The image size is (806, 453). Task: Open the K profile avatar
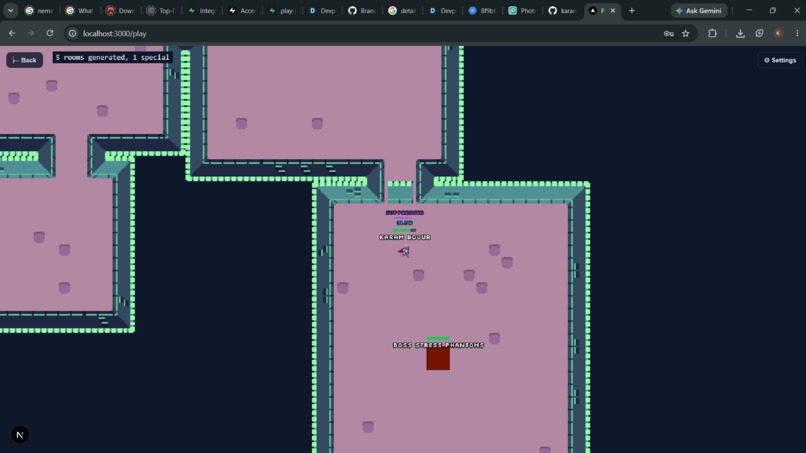(778, 33)
